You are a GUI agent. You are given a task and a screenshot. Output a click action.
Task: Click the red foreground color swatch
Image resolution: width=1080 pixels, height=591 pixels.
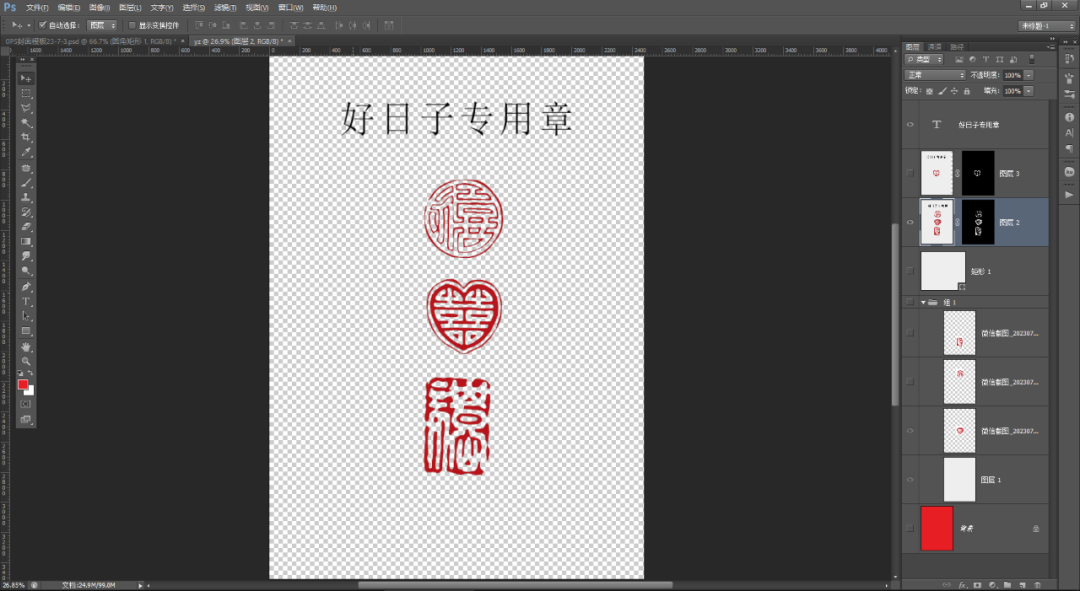(22, 382)
